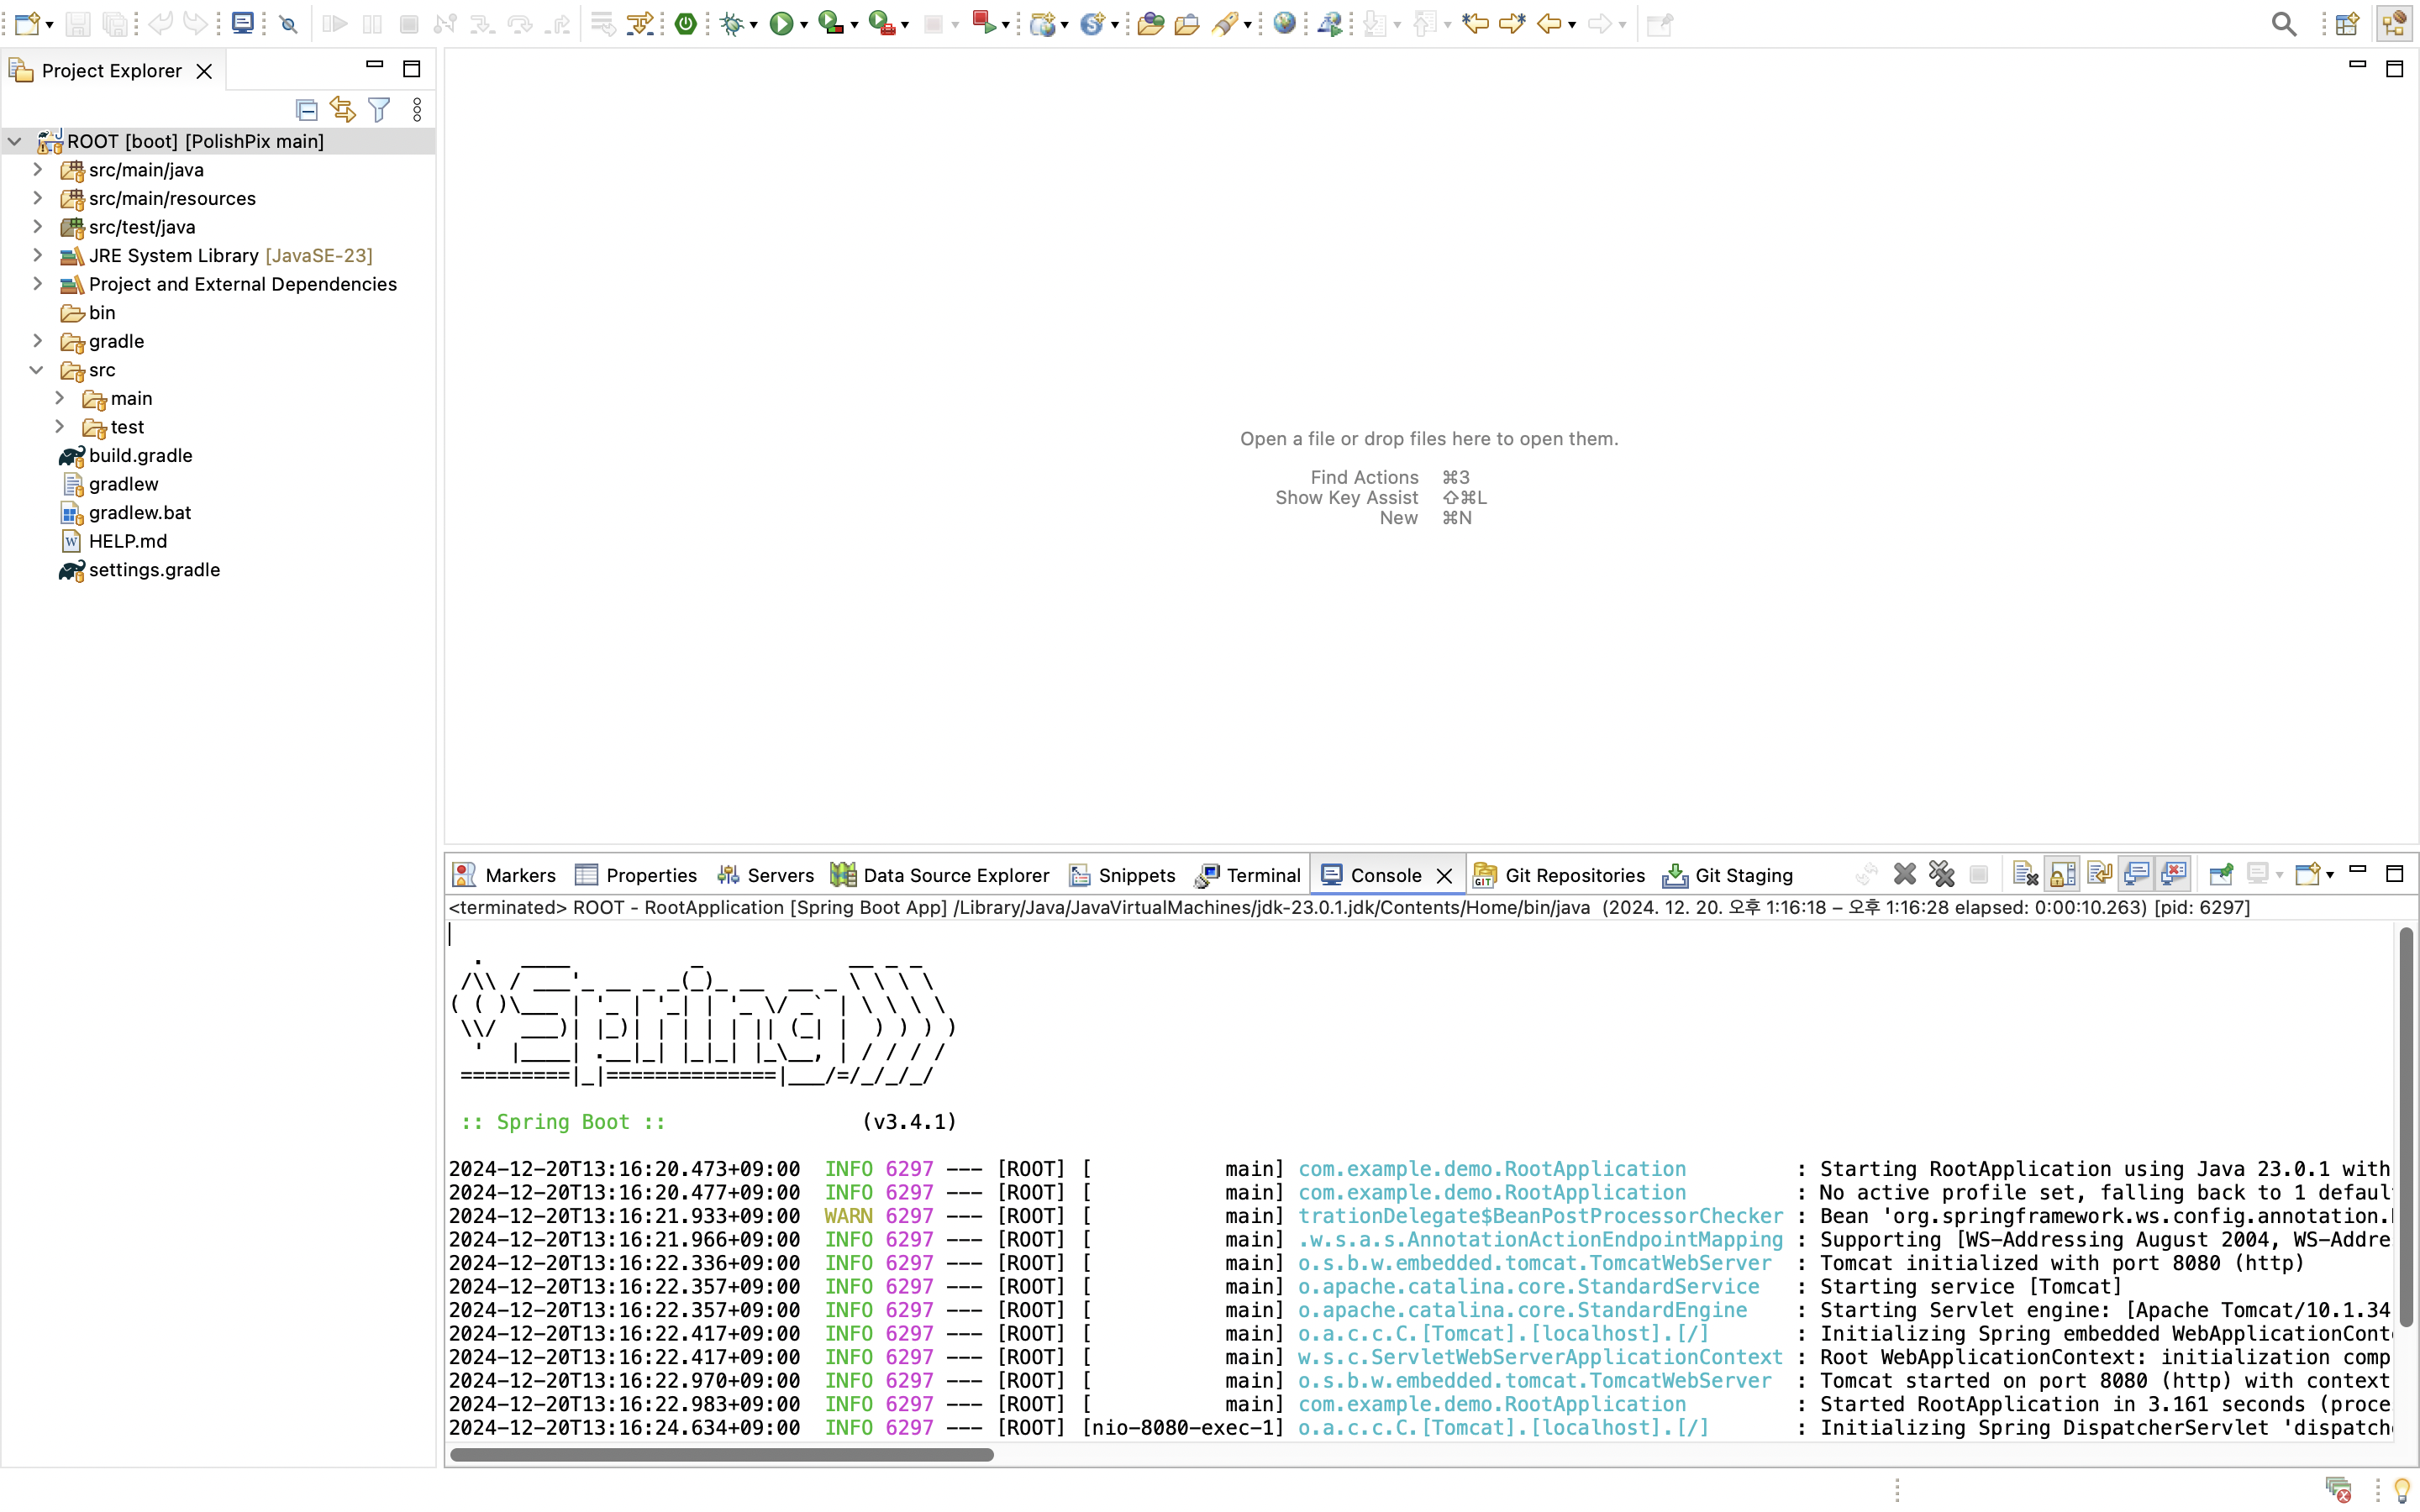The height and width of the screenshot is (1512, 2420).
Task: Click the Last Edit Location arrow icon
Action: 1475,23
